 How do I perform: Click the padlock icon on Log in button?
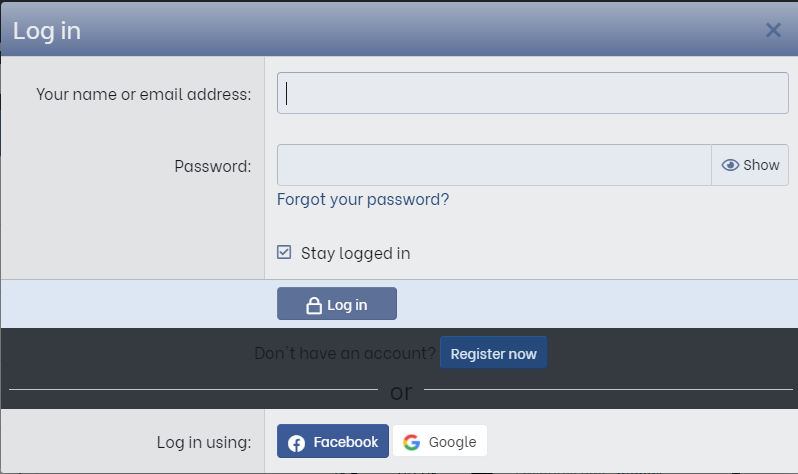coord(313,305)
